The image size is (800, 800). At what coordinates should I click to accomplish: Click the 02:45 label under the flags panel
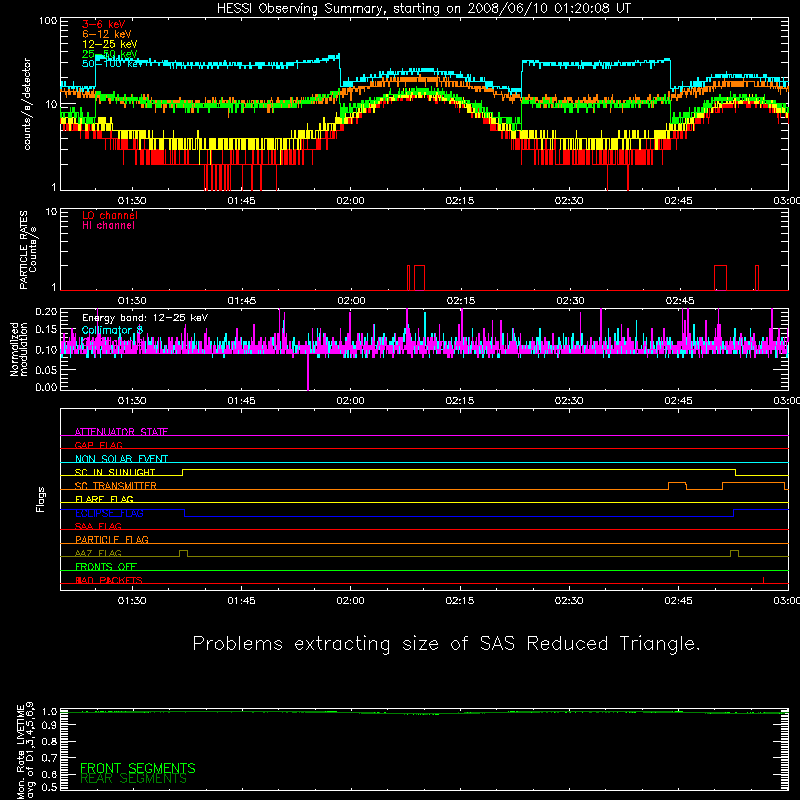pyautogui.click(x=679, y=601)
